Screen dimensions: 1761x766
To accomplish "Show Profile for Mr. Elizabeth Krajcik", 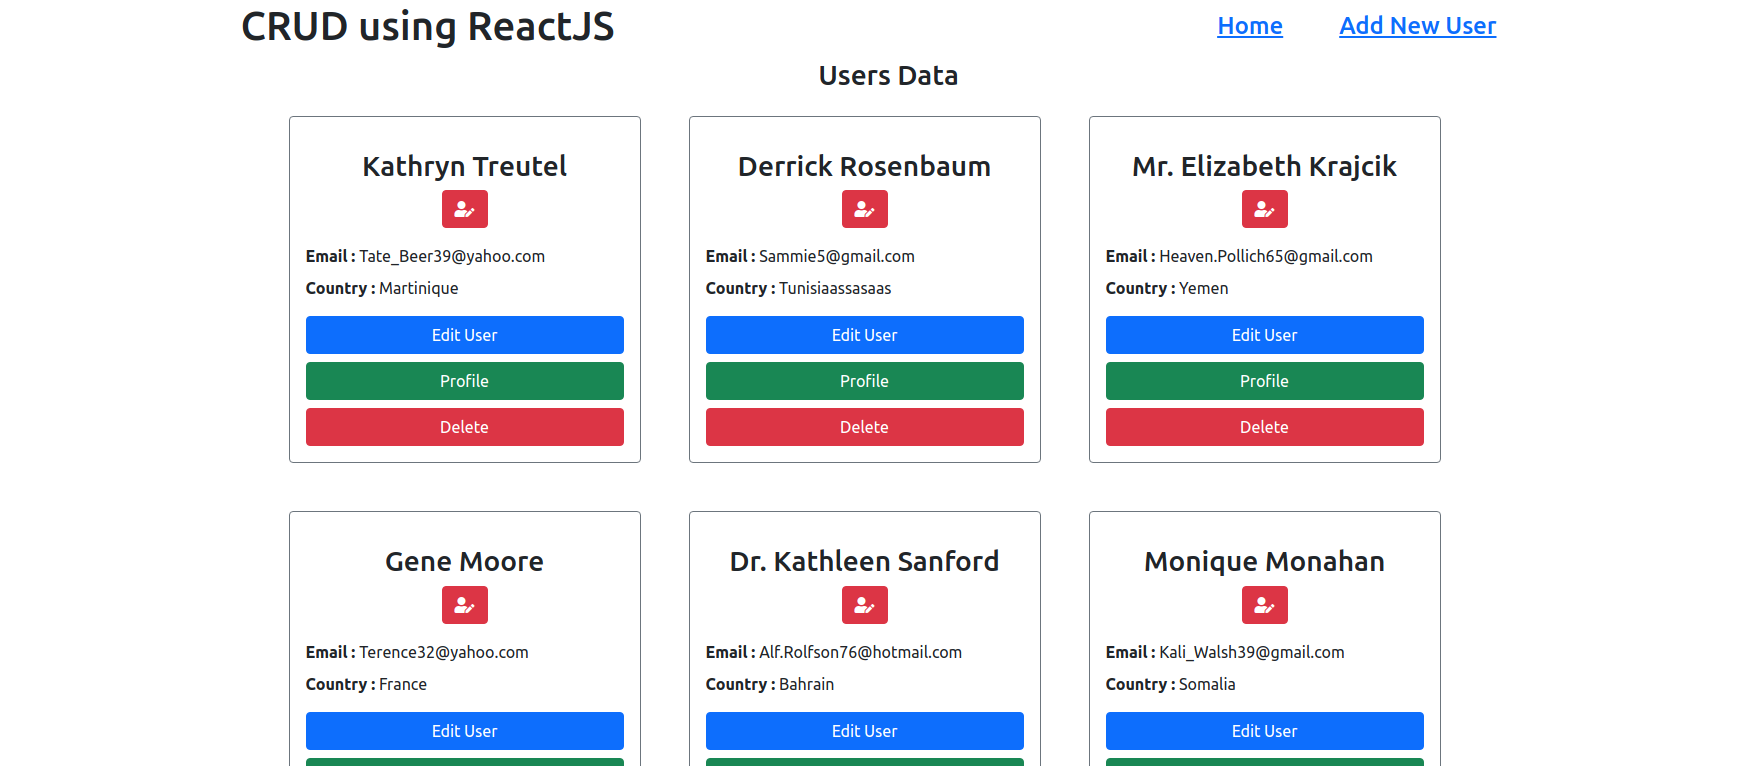I will pyautogui.click(x=1265, y=381).
